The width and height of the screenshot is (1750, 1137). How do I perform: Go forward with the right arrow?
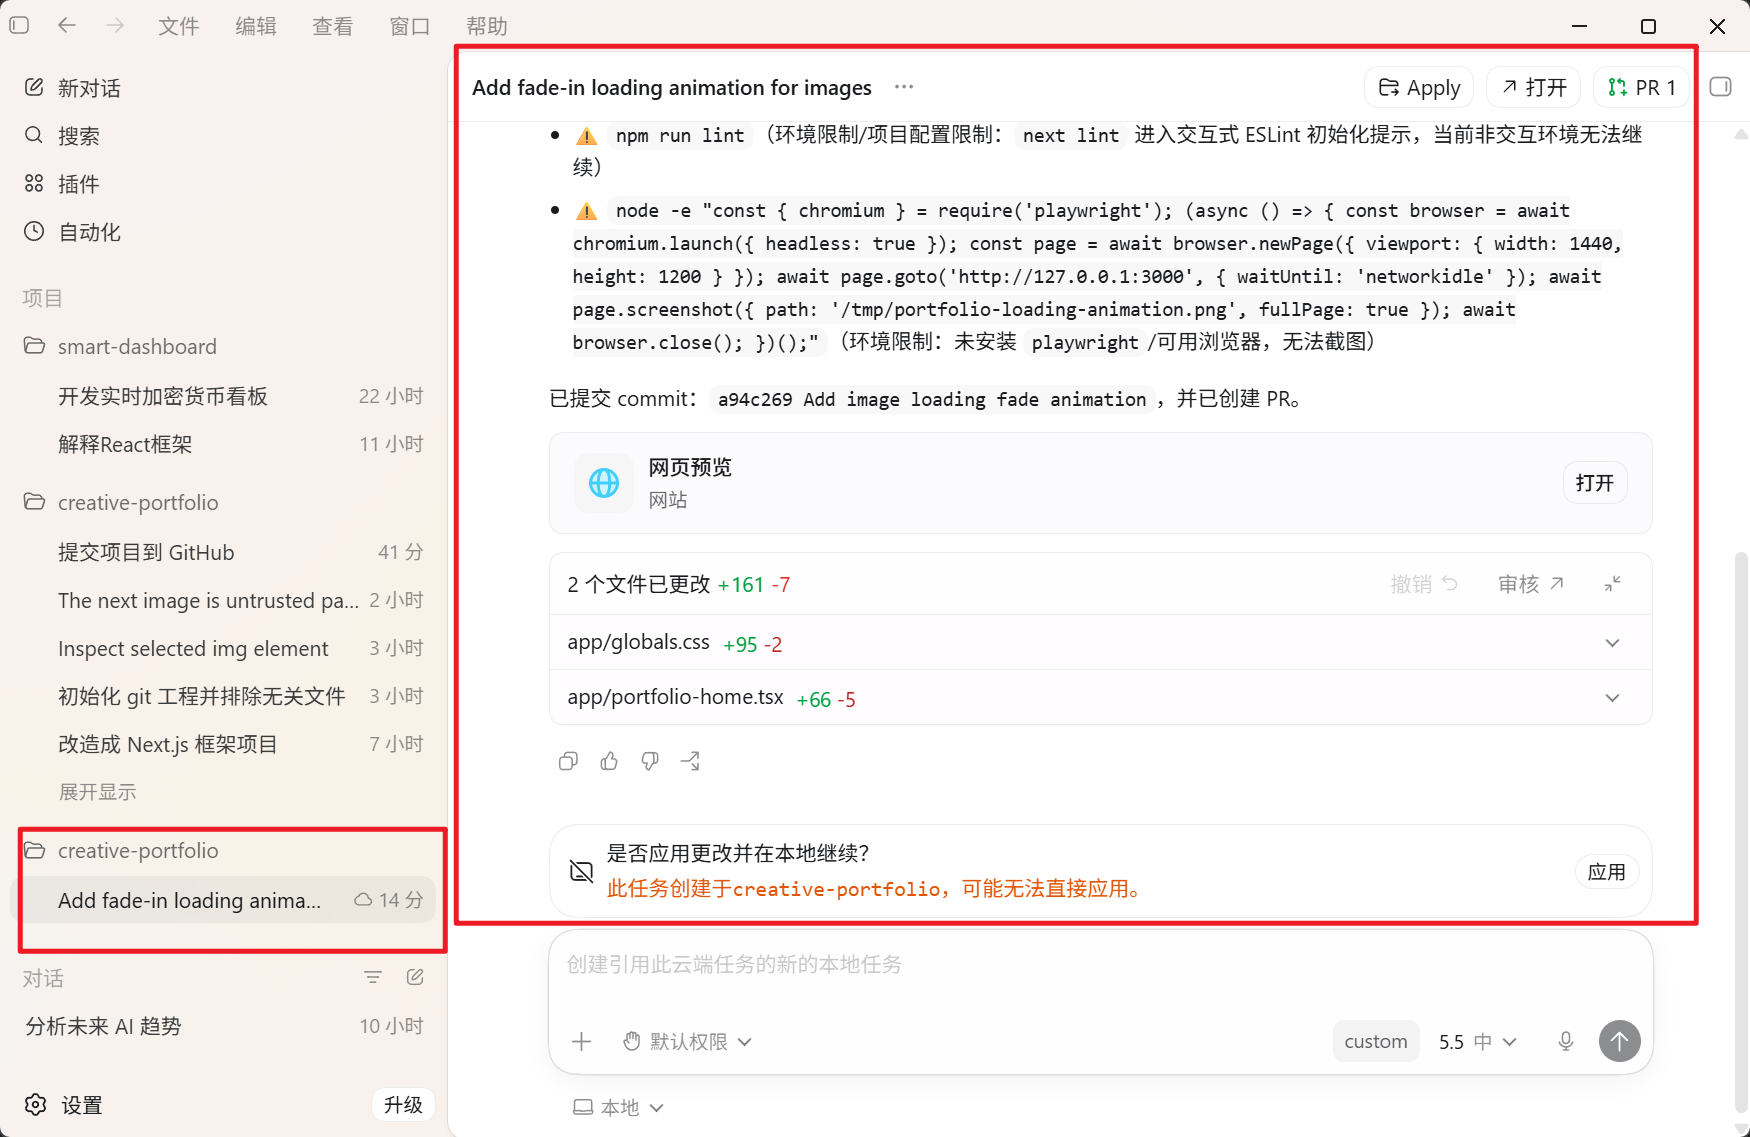click(x=115, y=25)
